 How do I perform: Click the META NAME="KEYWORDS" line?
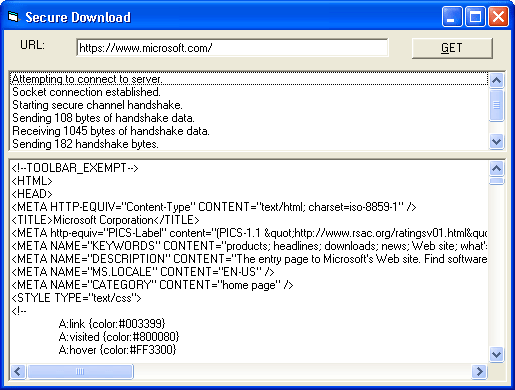tap(249, 246)
